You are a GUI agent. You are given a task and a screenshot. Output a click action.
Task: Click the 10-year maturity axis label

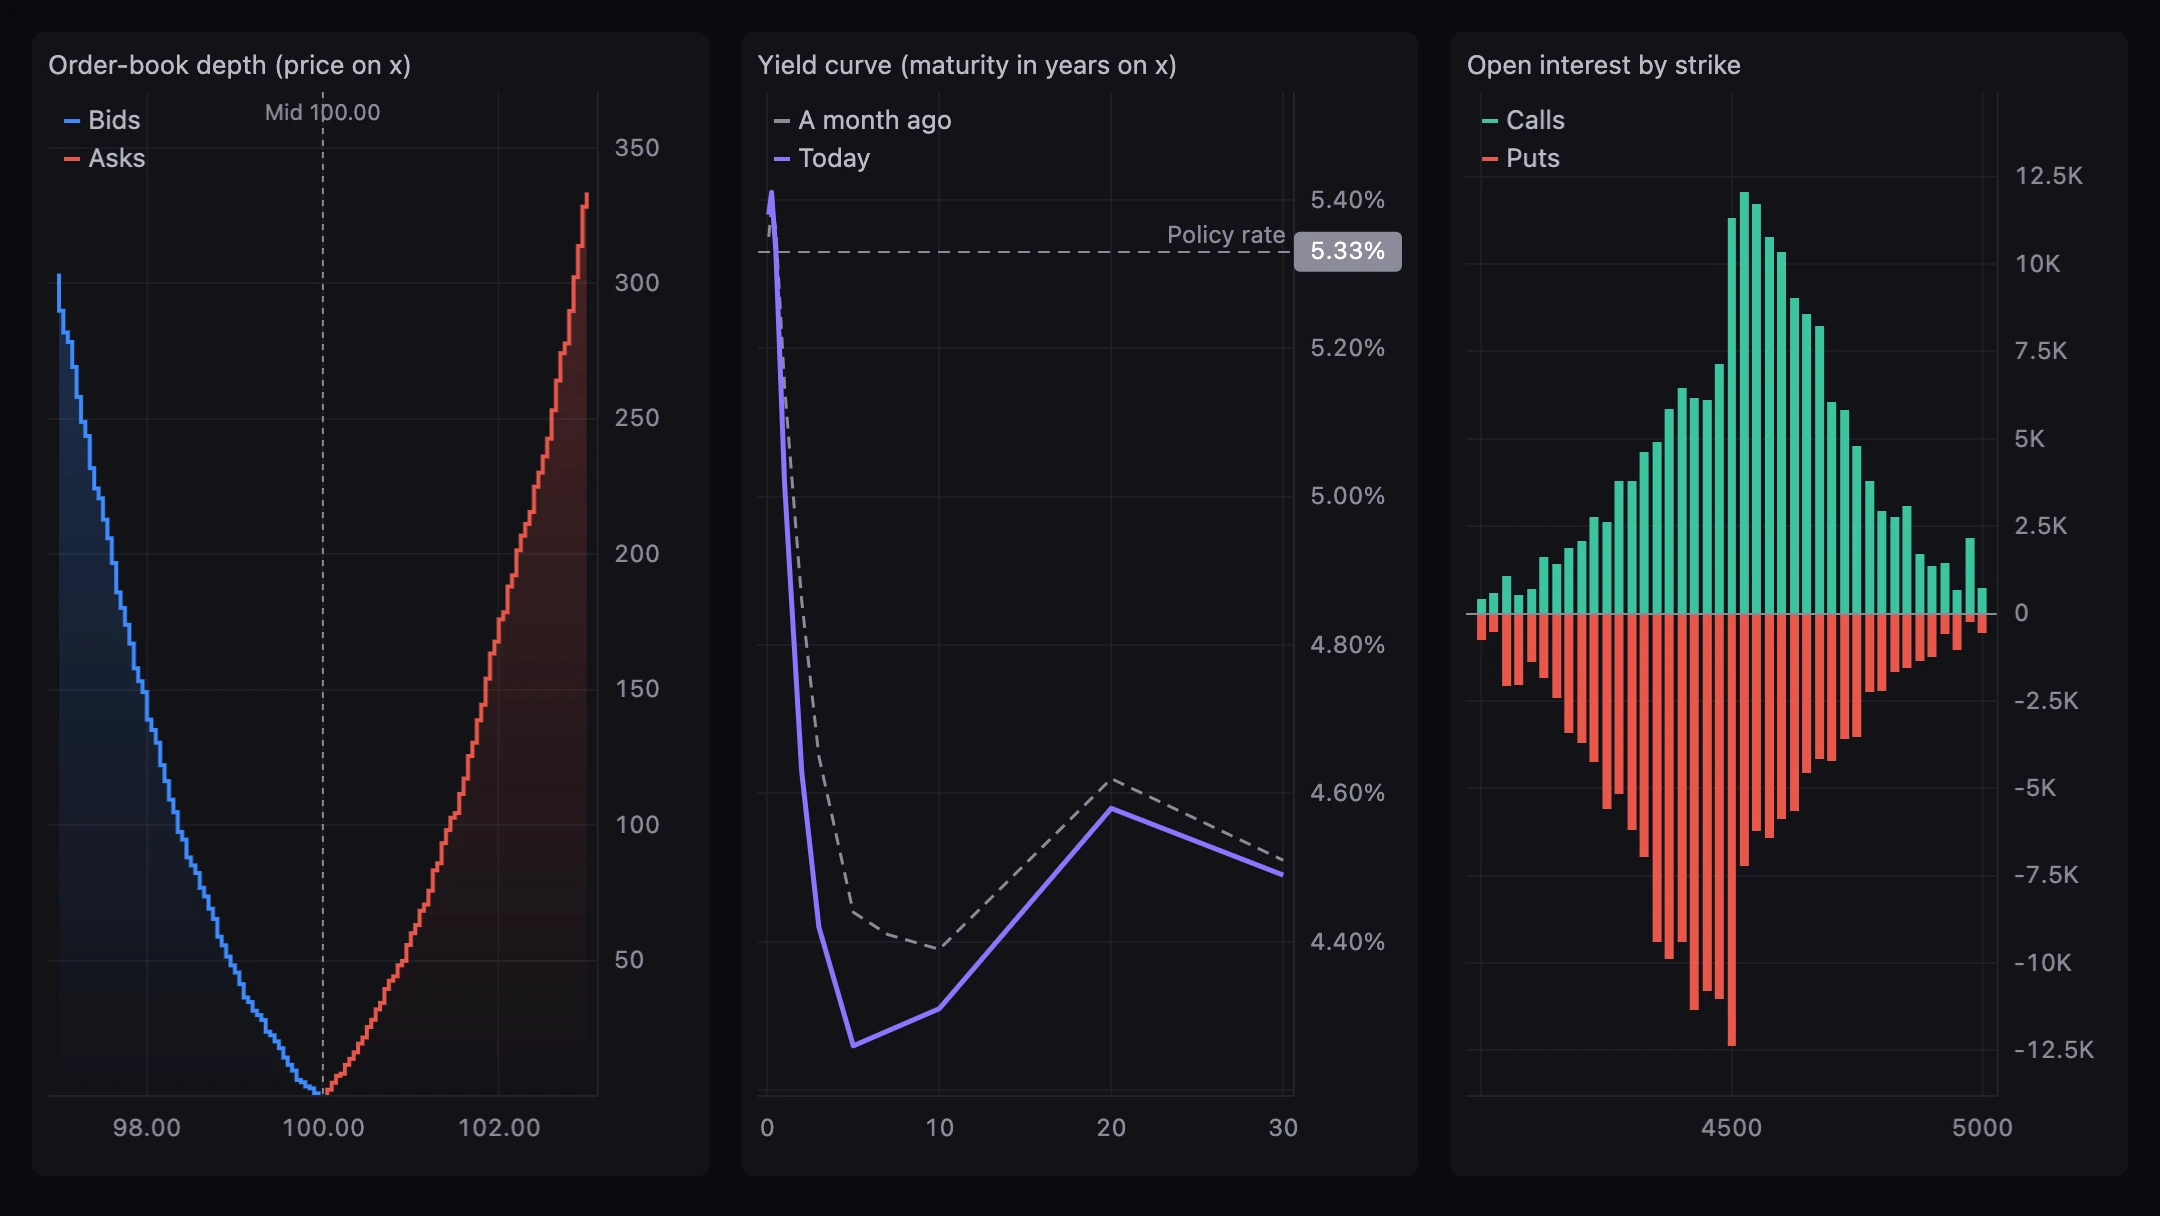coord(939,1128)
